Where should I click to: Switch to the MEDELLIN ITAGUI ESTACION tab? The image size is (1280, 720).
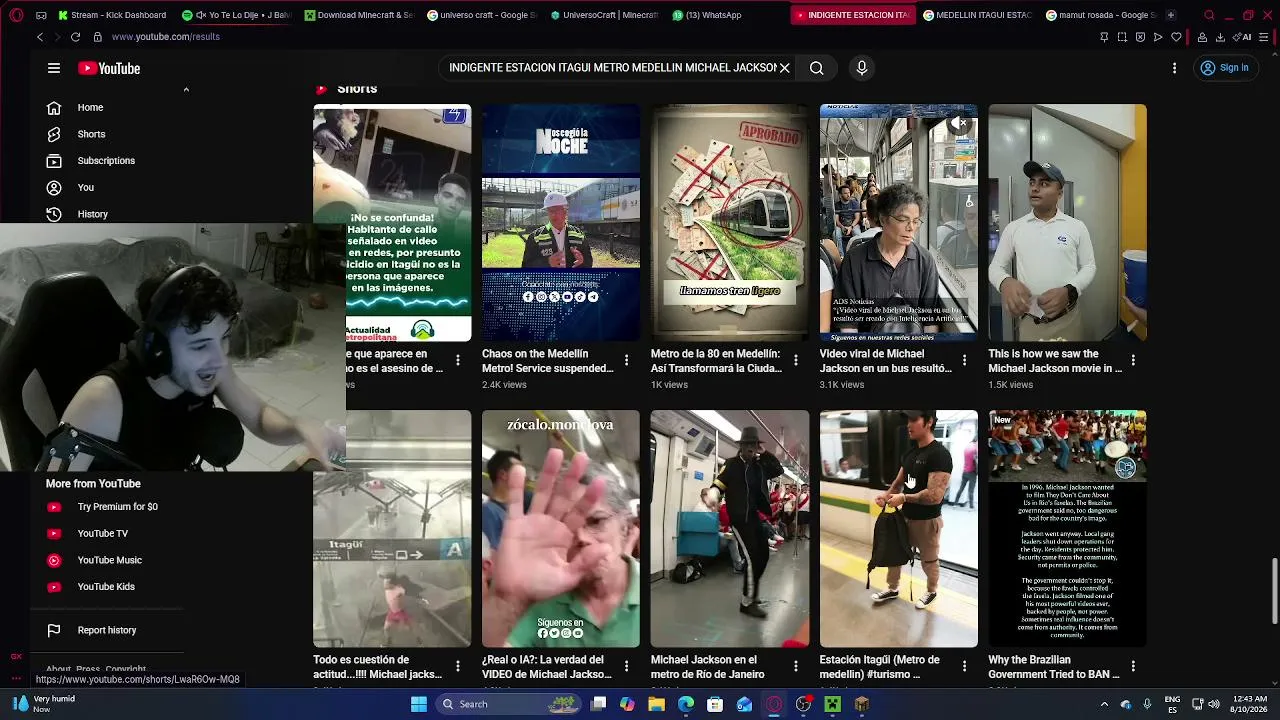[978, 15]
